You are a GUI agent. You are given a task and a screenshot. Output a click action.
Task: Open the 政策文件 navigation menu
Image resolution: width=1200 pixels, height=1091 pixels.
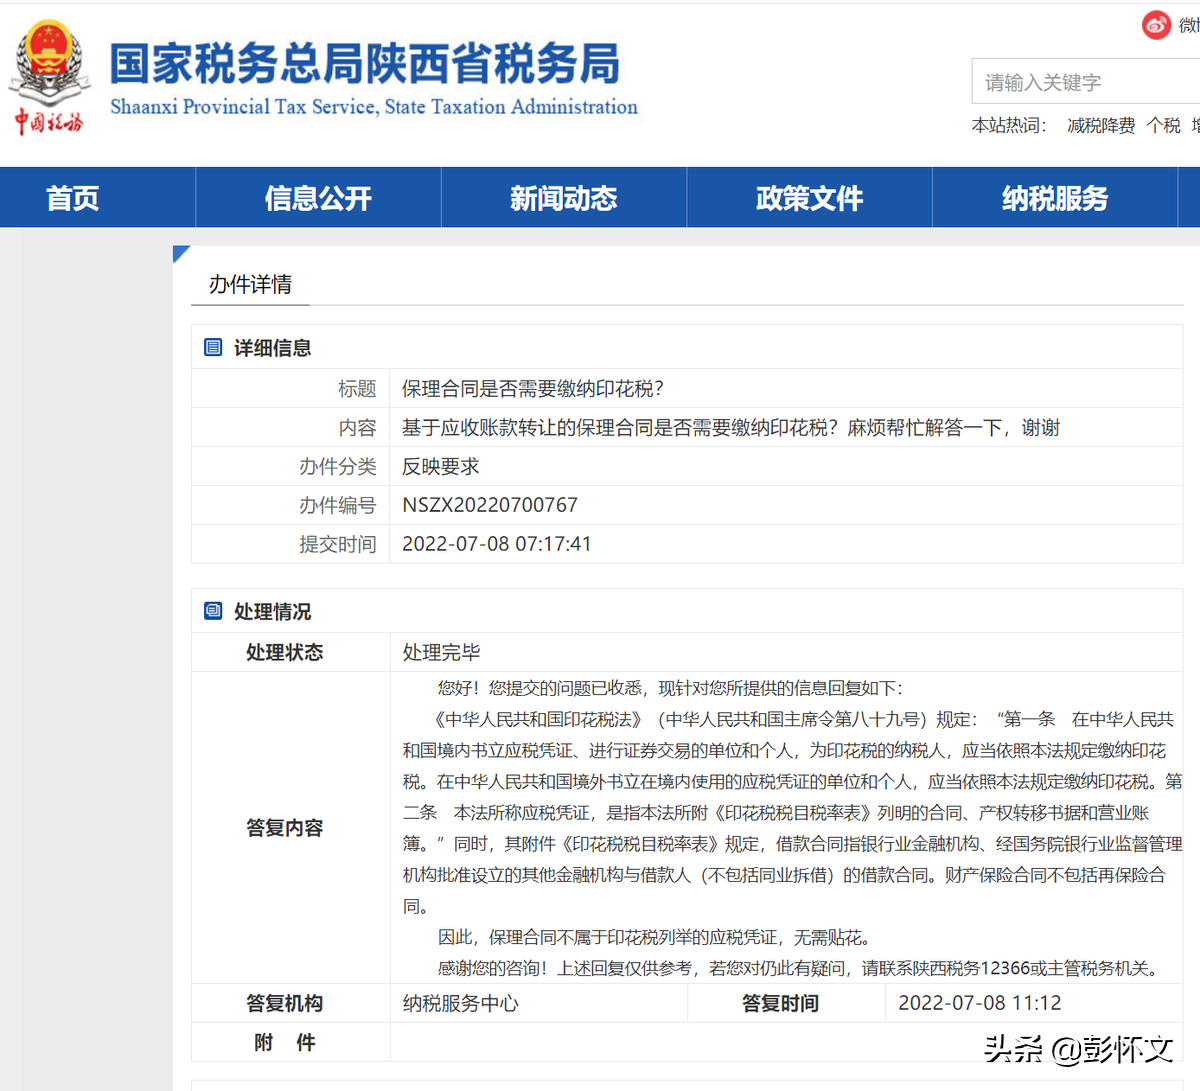808,197
